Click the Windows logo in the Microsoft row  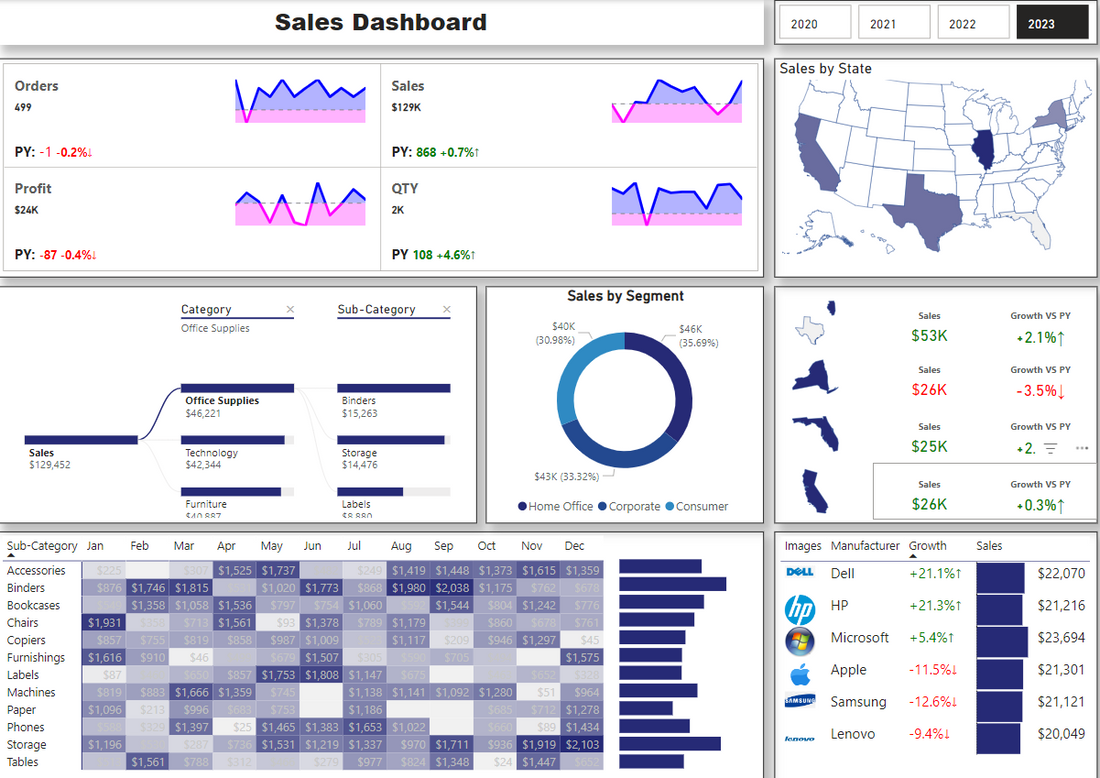click(800, 640)
